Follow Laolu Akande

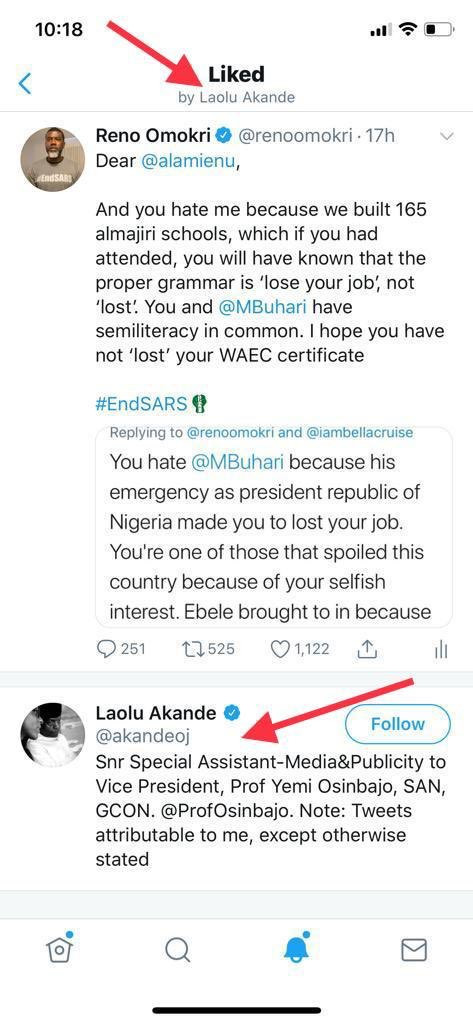tap(397, 724)
